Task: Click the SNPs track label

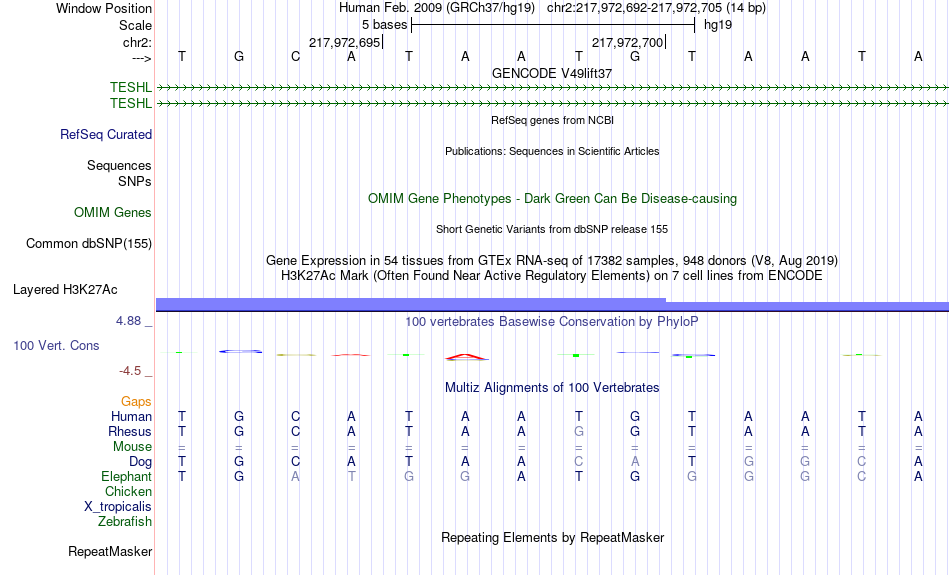Action: (135, 181)
